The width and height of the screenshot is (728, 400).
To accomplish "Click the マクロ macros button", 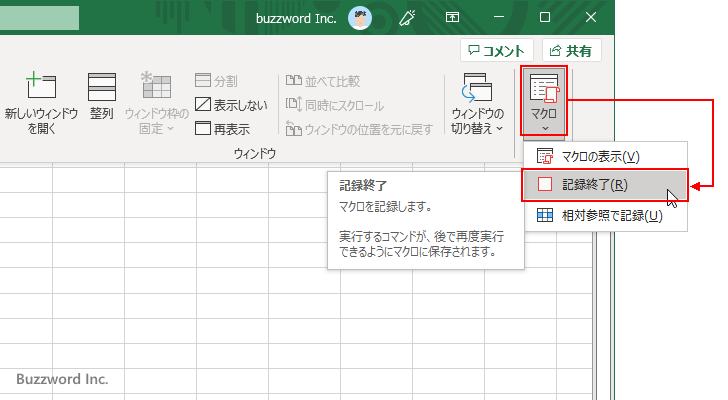I will click(544, 101).
